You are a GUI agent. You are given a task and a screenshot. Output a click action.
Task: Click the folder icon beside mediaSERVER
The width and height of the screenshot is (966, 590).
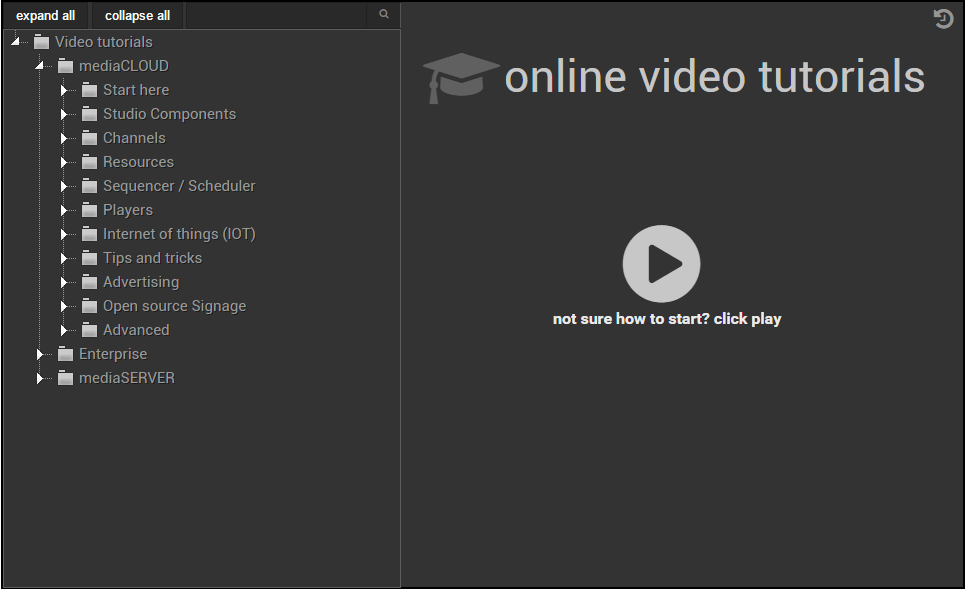[64, 377]
